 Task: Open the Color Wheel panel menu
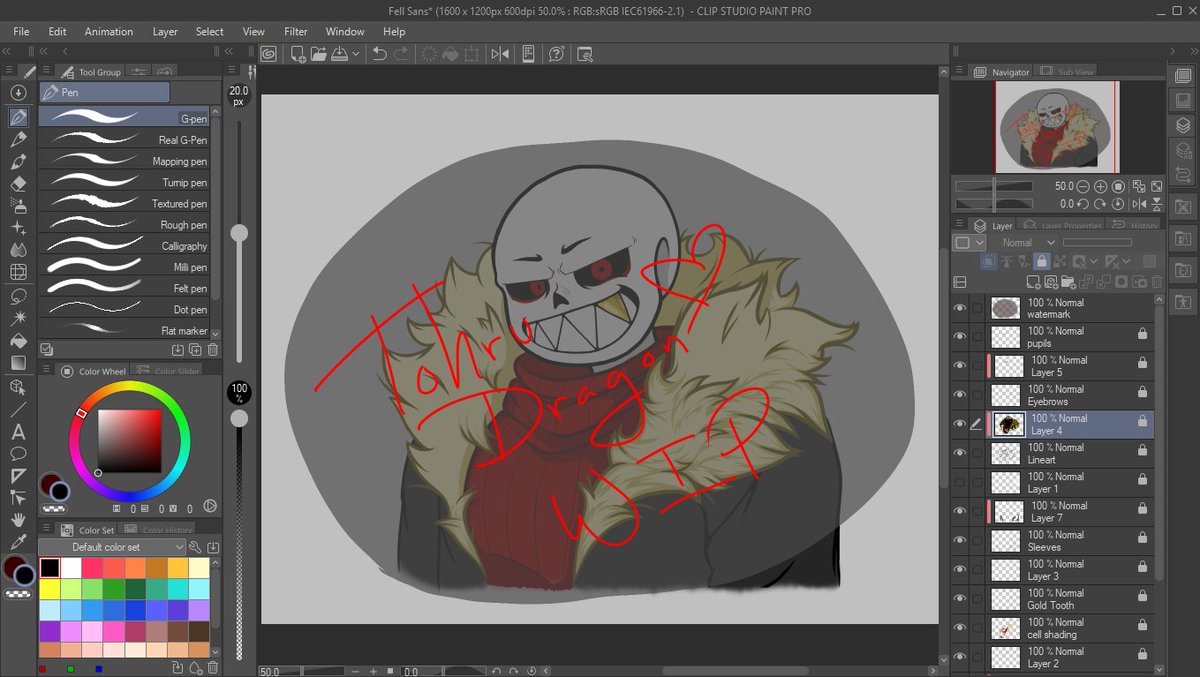[x=45, y=371]
